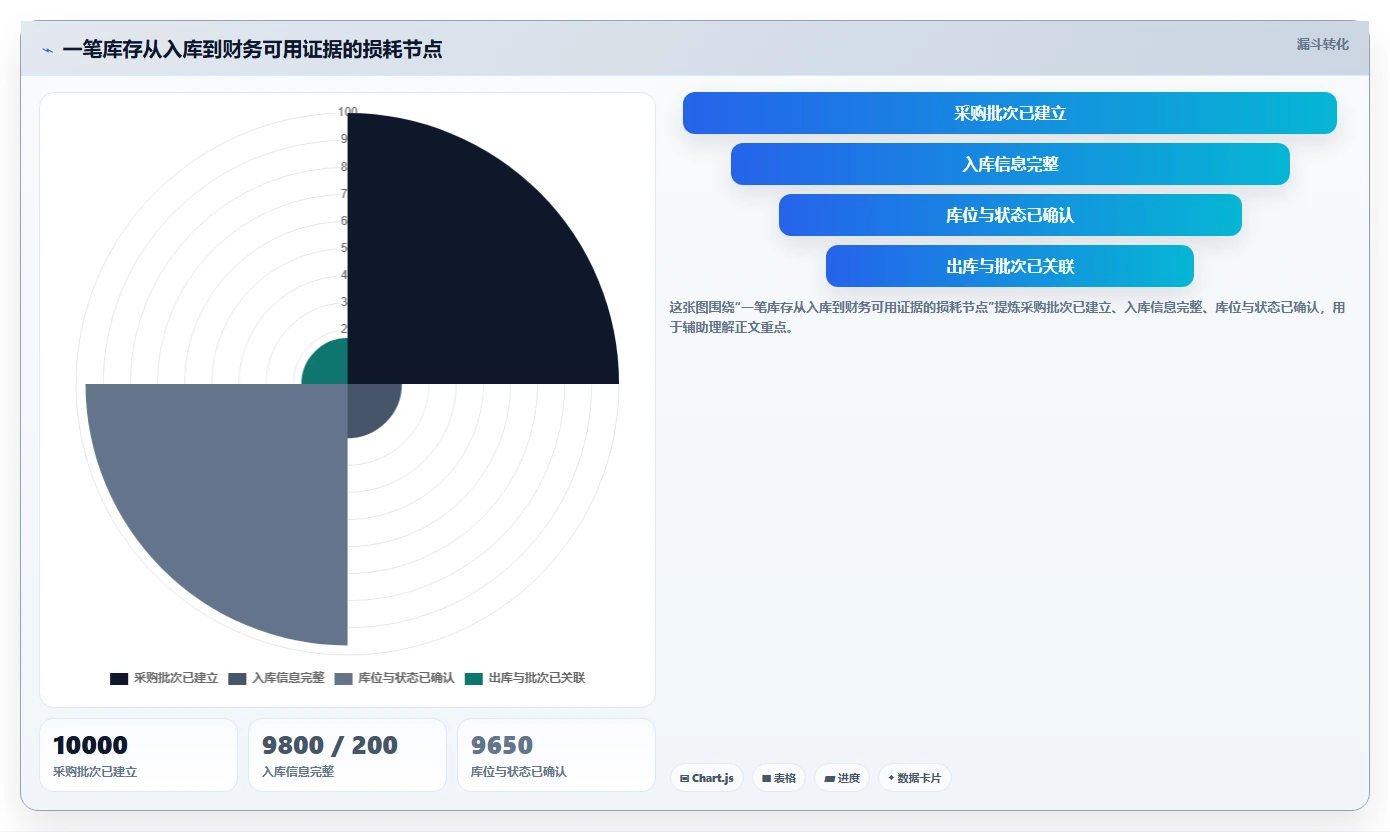
Task: Click the 数据卡片 tag chip
Action: click(x=915, y=778)
